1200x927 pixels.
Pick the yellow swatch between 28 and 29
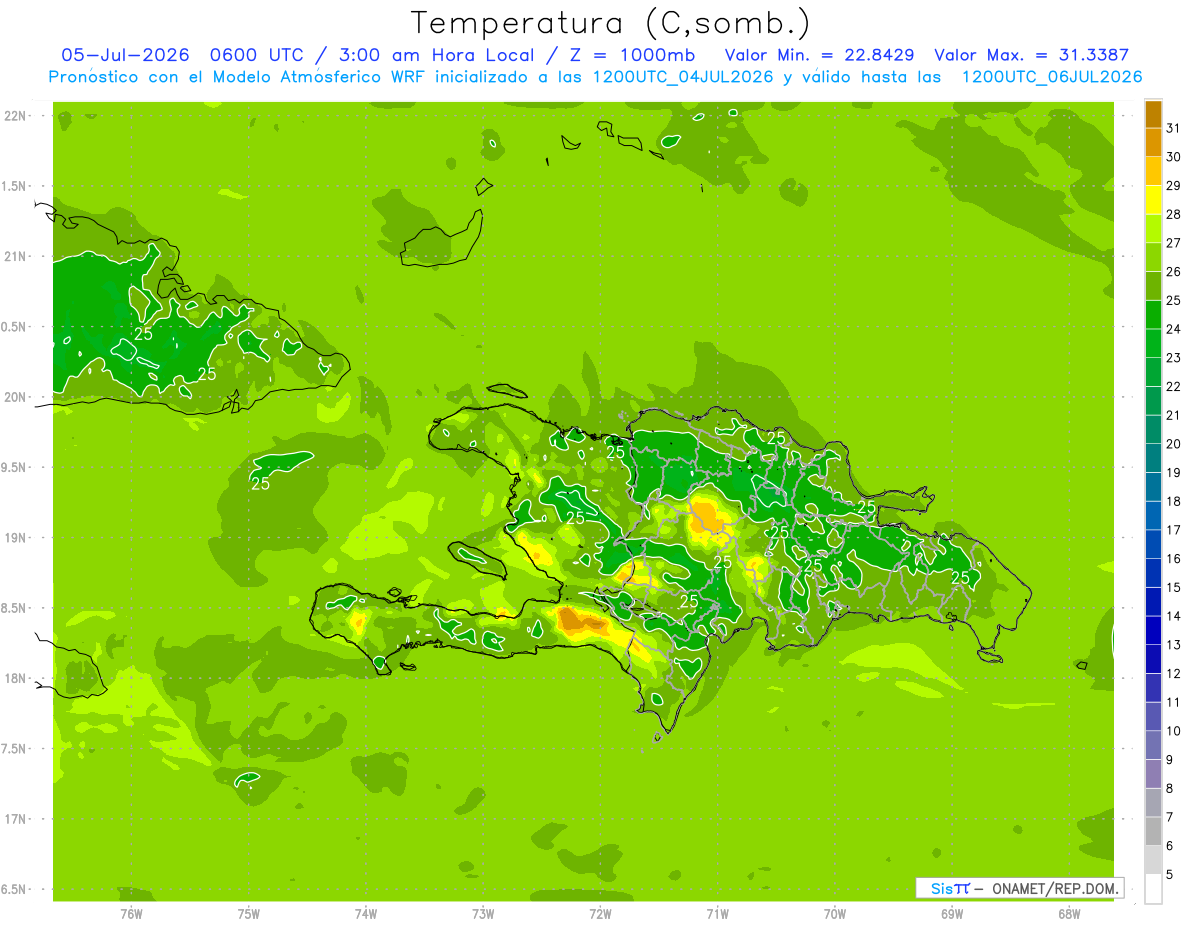pos(1153,200)
